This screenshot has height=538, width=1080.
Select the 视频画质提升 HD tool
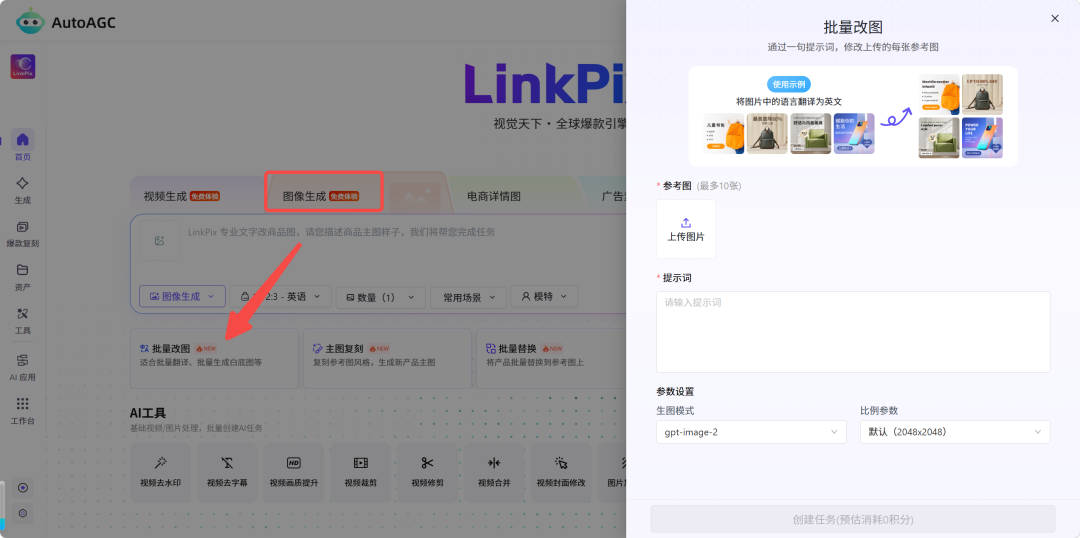[293, 472]
